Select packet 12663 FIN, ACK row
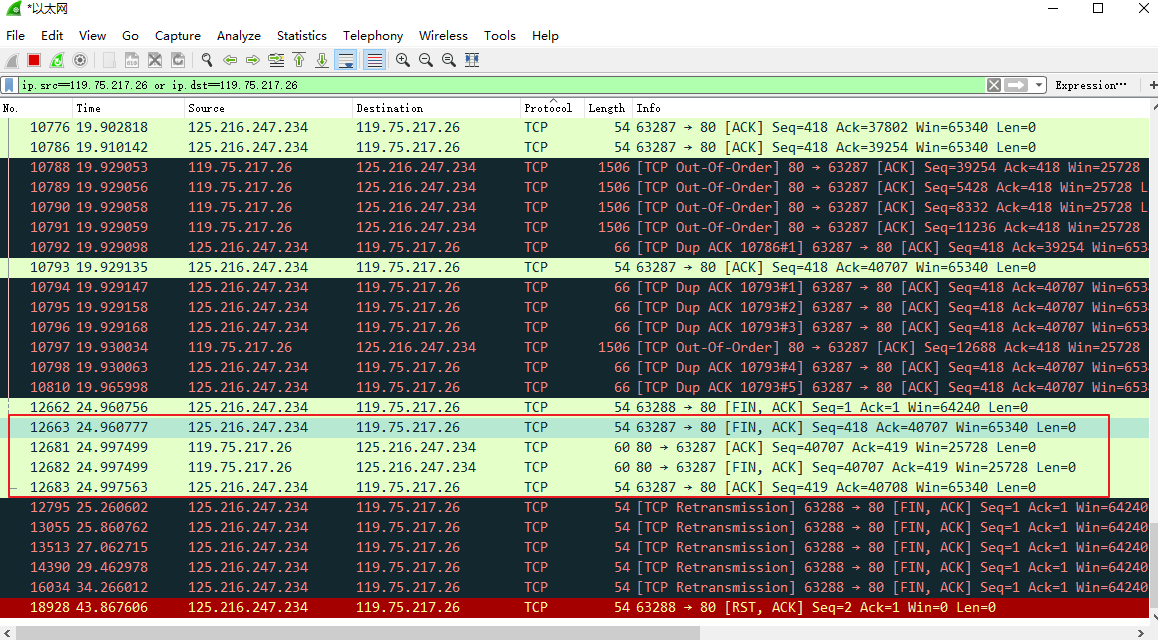The width and height of the screenshot is (1158, 640). click(575, 427)
